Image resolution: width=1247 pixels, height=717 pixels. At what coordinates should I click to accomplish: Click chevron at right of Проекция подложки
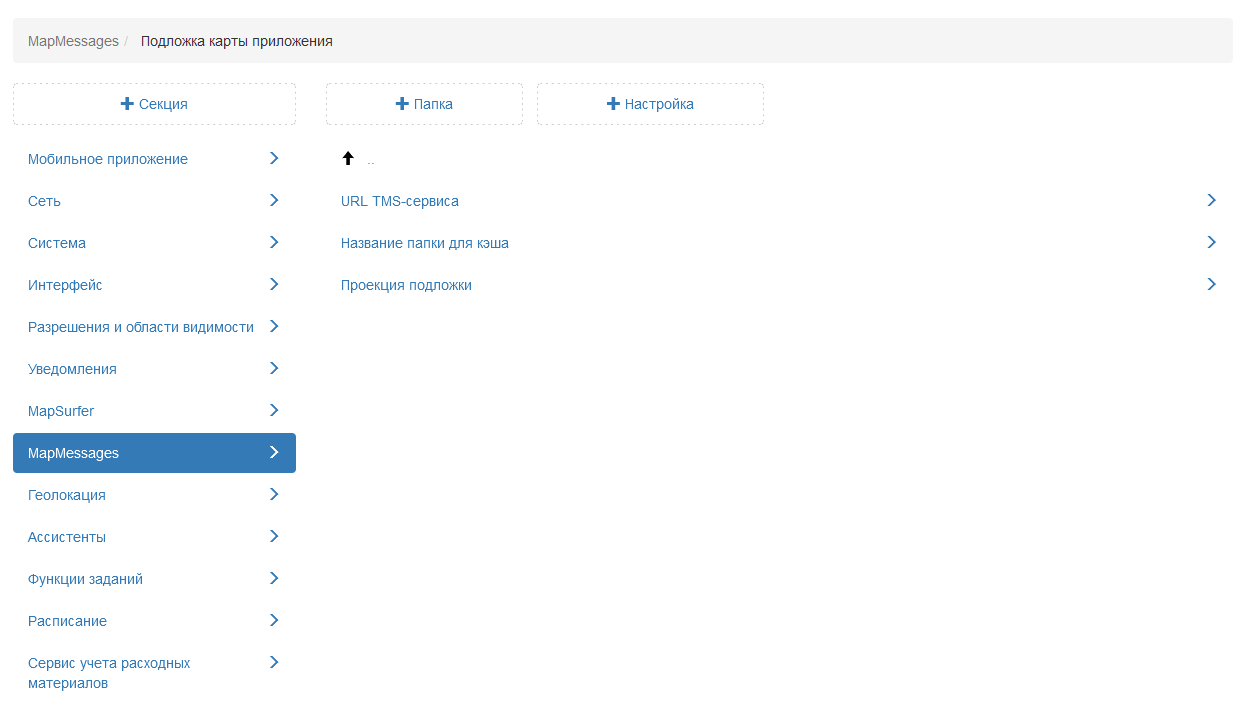[x=1211, y=284]
